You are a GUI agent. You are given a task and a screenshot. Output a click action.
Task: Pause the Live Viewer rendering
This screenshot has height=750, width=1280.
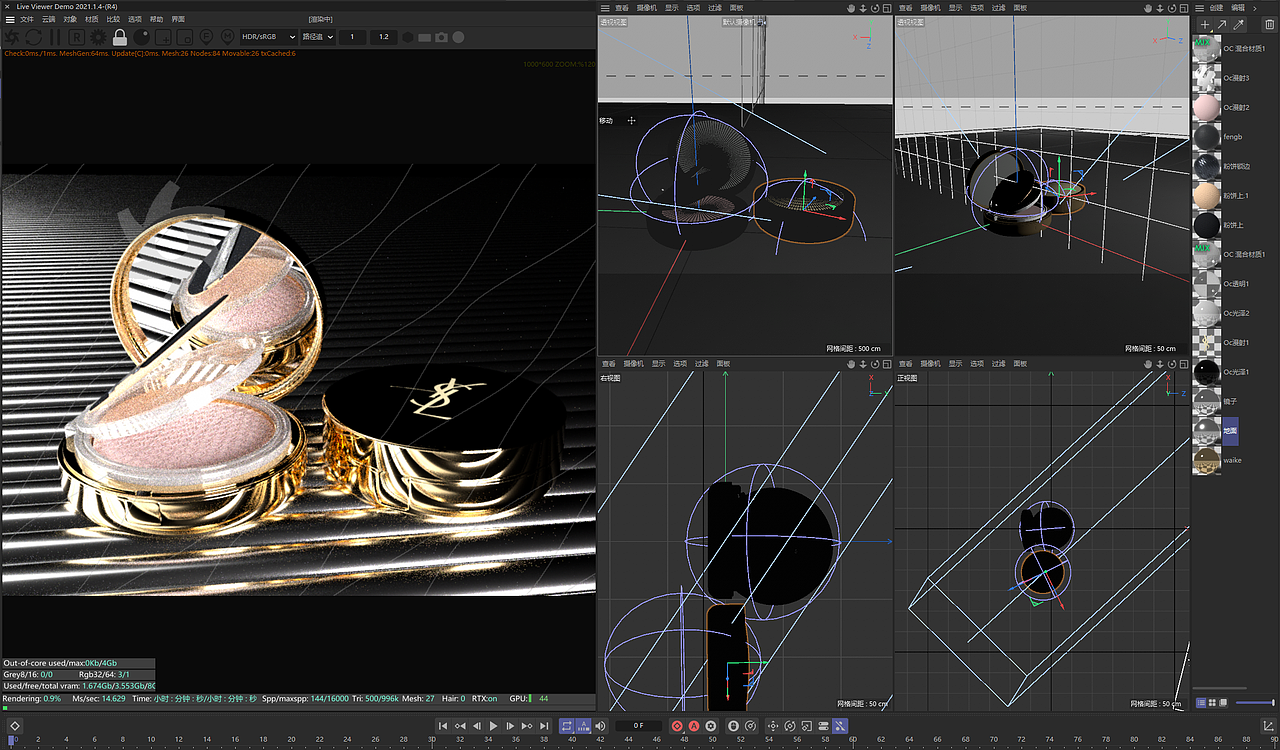[55, 37]
